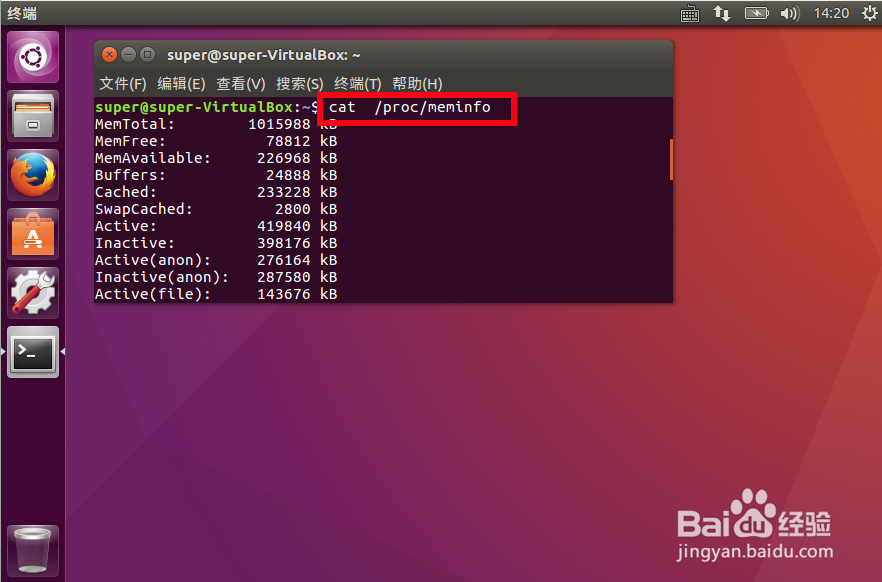Select the Terminal icon in the launcher
Viewport: 882px width, 582px height.
pos(33,352)
